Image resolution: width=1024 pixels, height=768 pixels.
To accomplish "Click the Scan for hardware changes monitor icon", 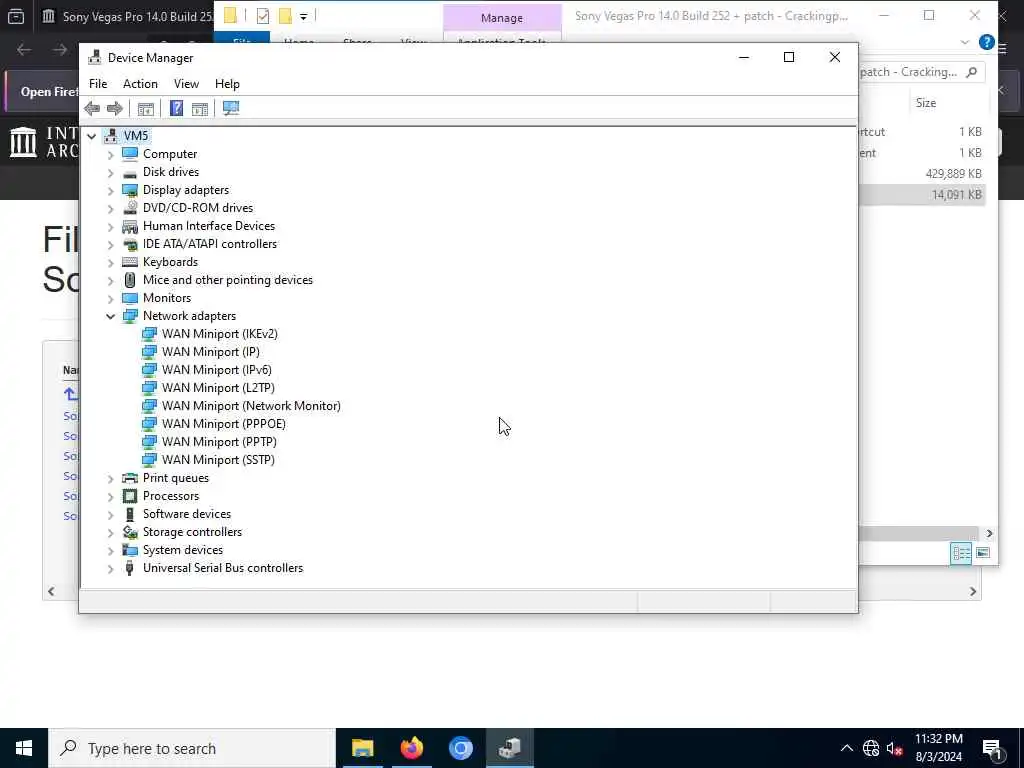I will tap(231, 108).
